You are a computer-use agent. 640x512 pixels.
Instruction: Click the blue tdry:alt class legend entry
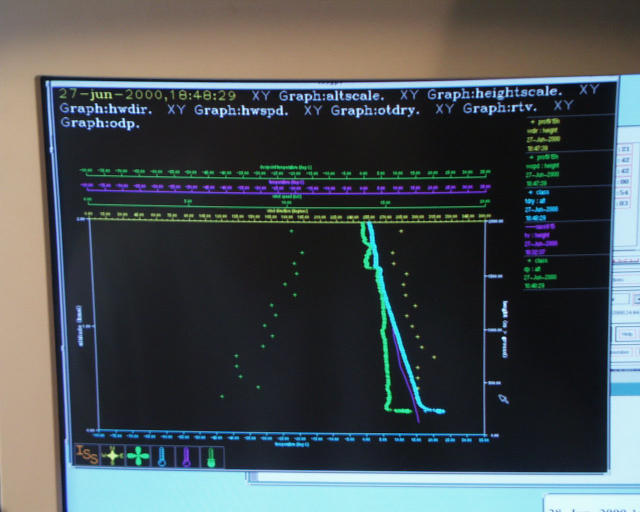(x=542, y=205)
